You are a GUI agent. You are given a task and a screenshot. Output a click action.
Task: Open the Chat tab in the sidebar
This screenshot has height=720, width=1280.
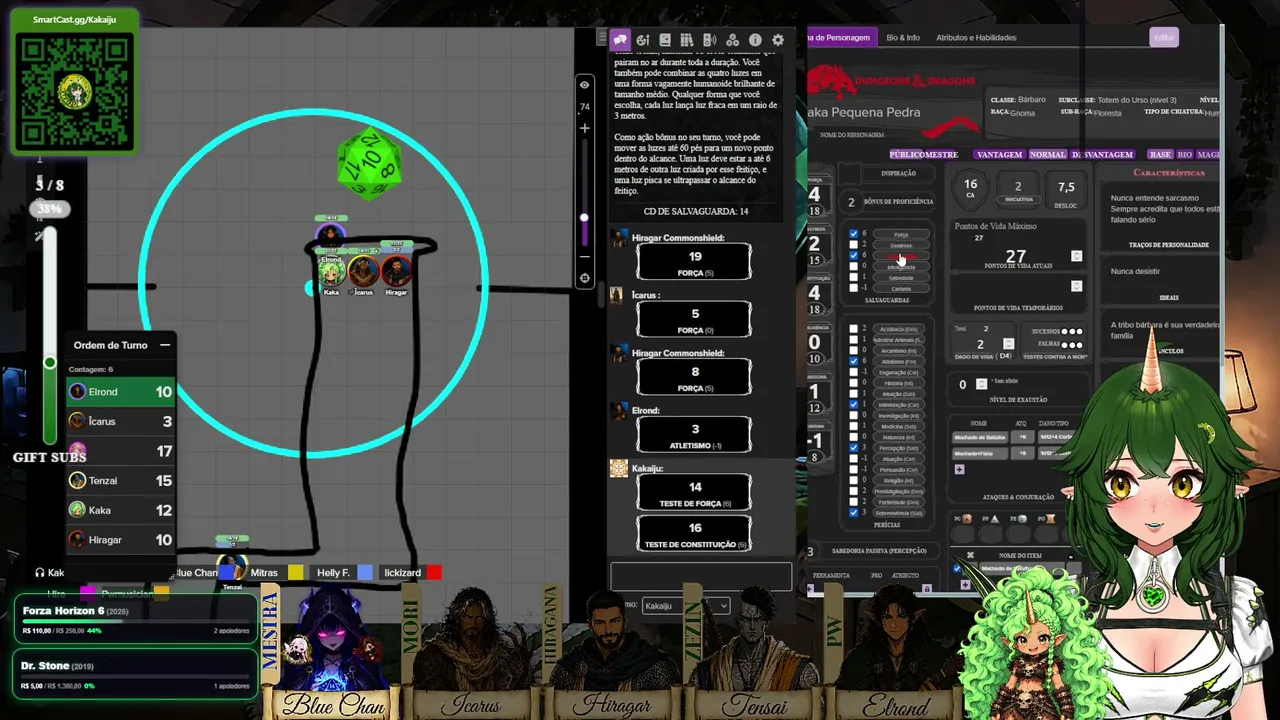[620, 40]
